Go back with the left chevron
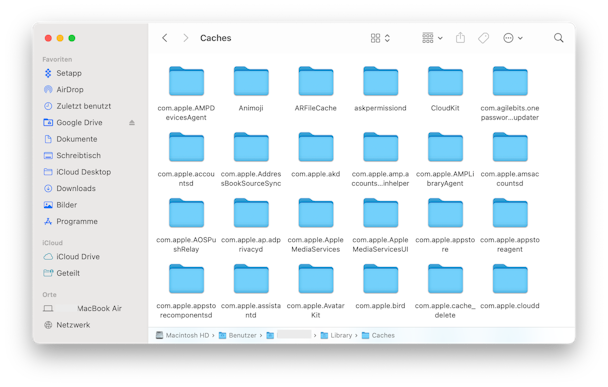This screenshot has height=387, width=608. pyautogui.click(x=165, y=38)
